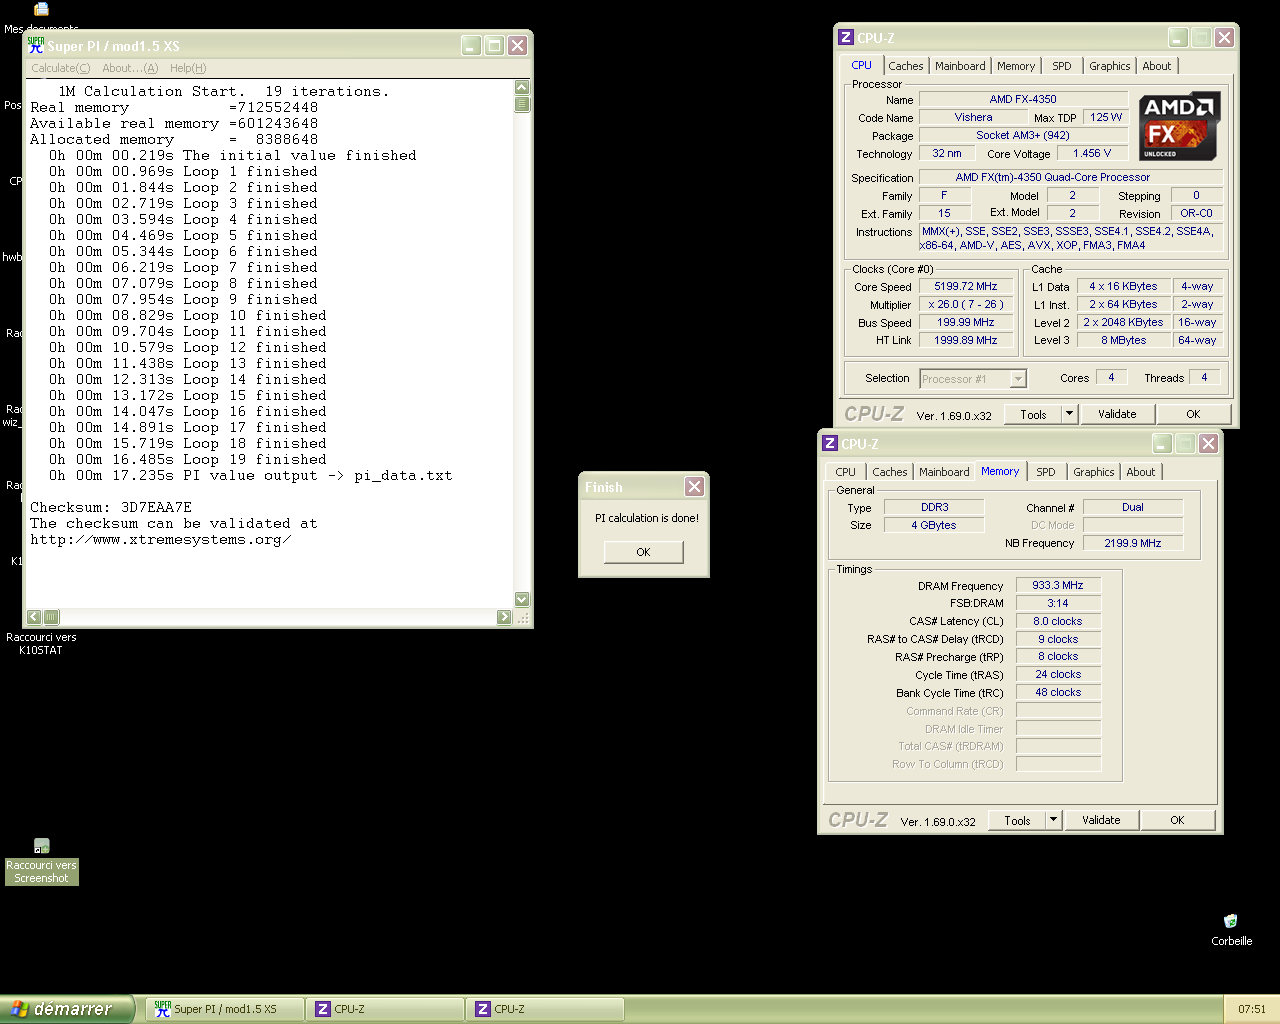Click the lower CPU-Z title bar Z icon
The image size is (1280, 1024).
[x=830, y=443]
